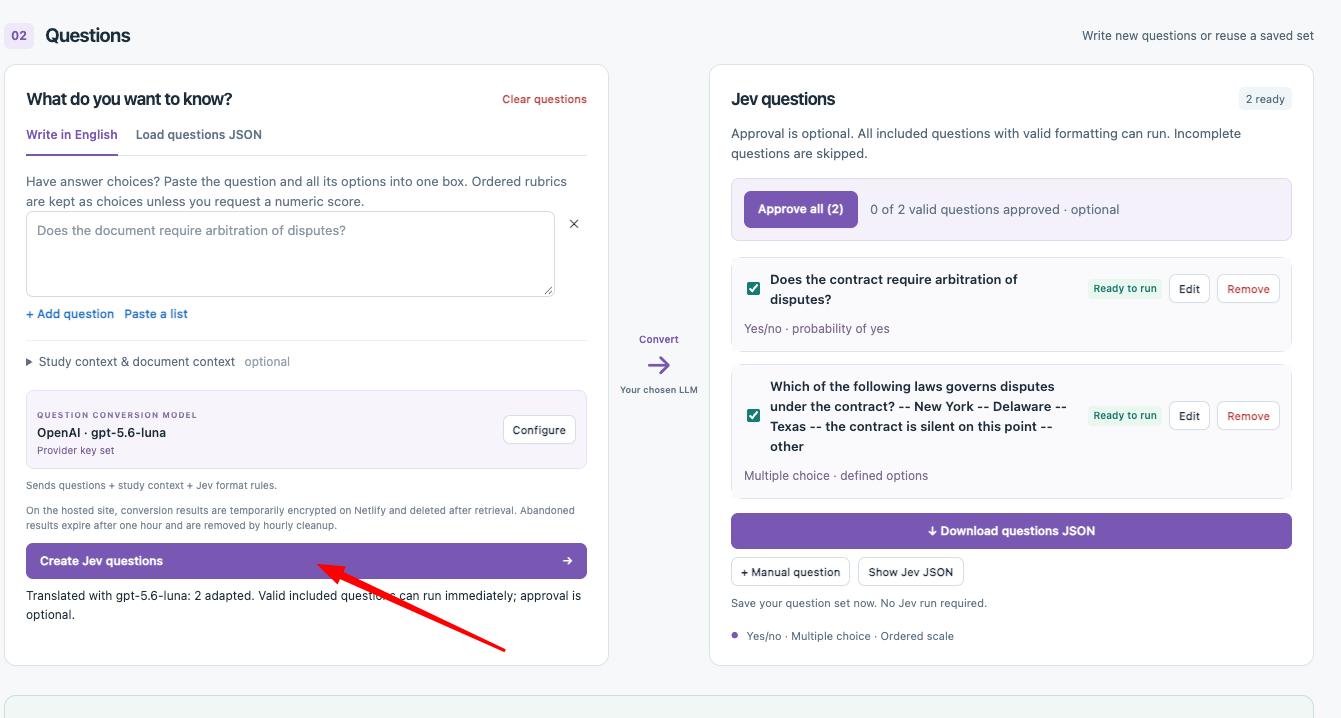Click into the question text box
This screenshot has height=718, width=1341.
[x=290, y=254]
